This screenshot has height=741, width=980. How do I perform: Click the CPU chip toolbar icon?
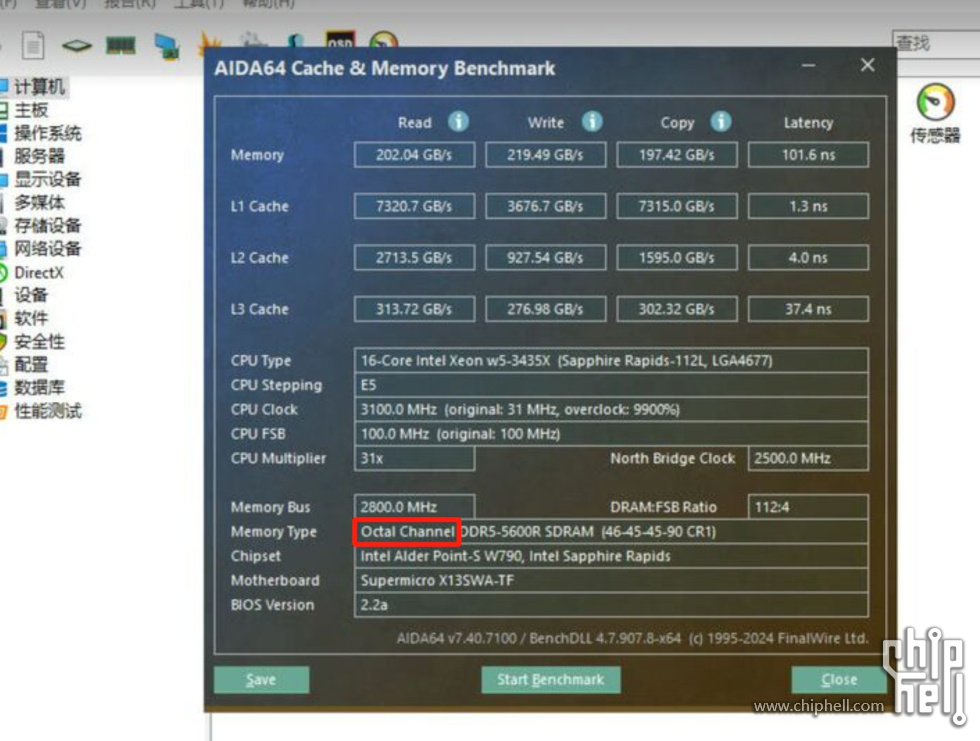coord(76,45)
